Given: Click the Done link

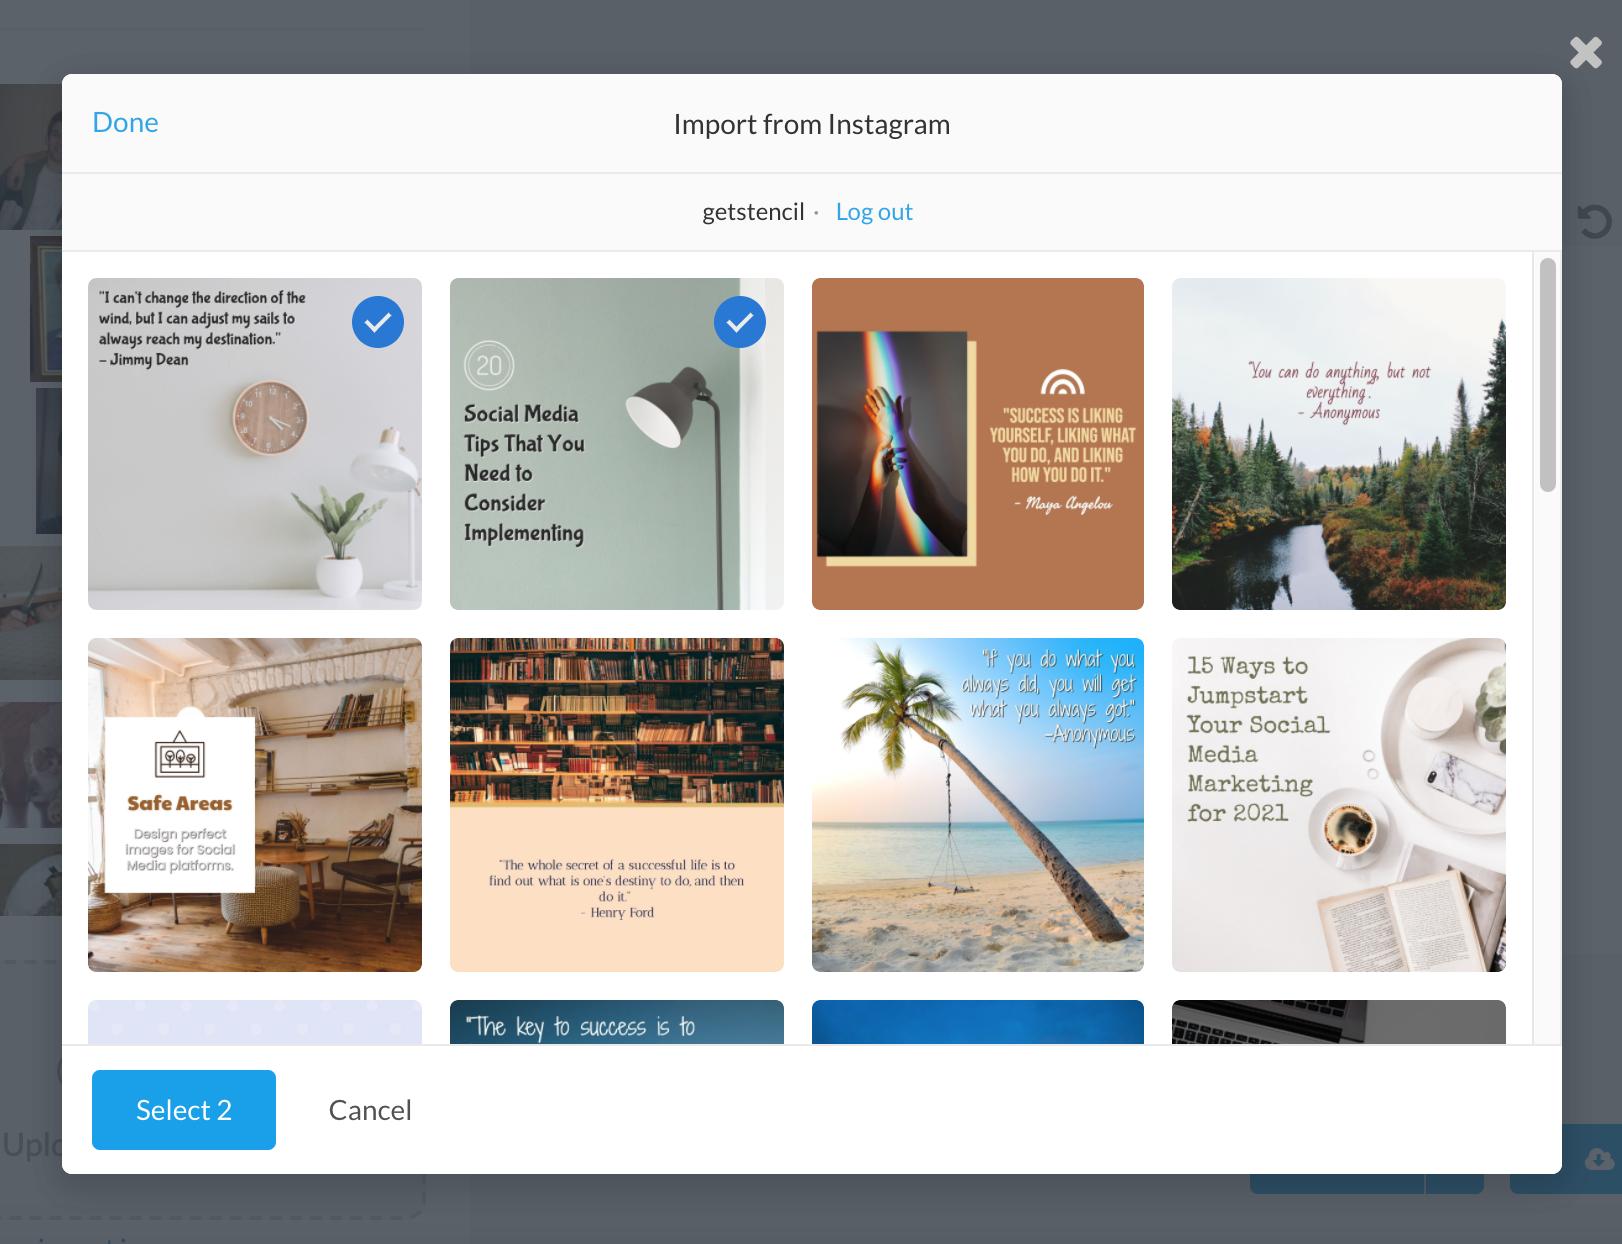Looking at the screenshot, I should [x=125, y=122].
